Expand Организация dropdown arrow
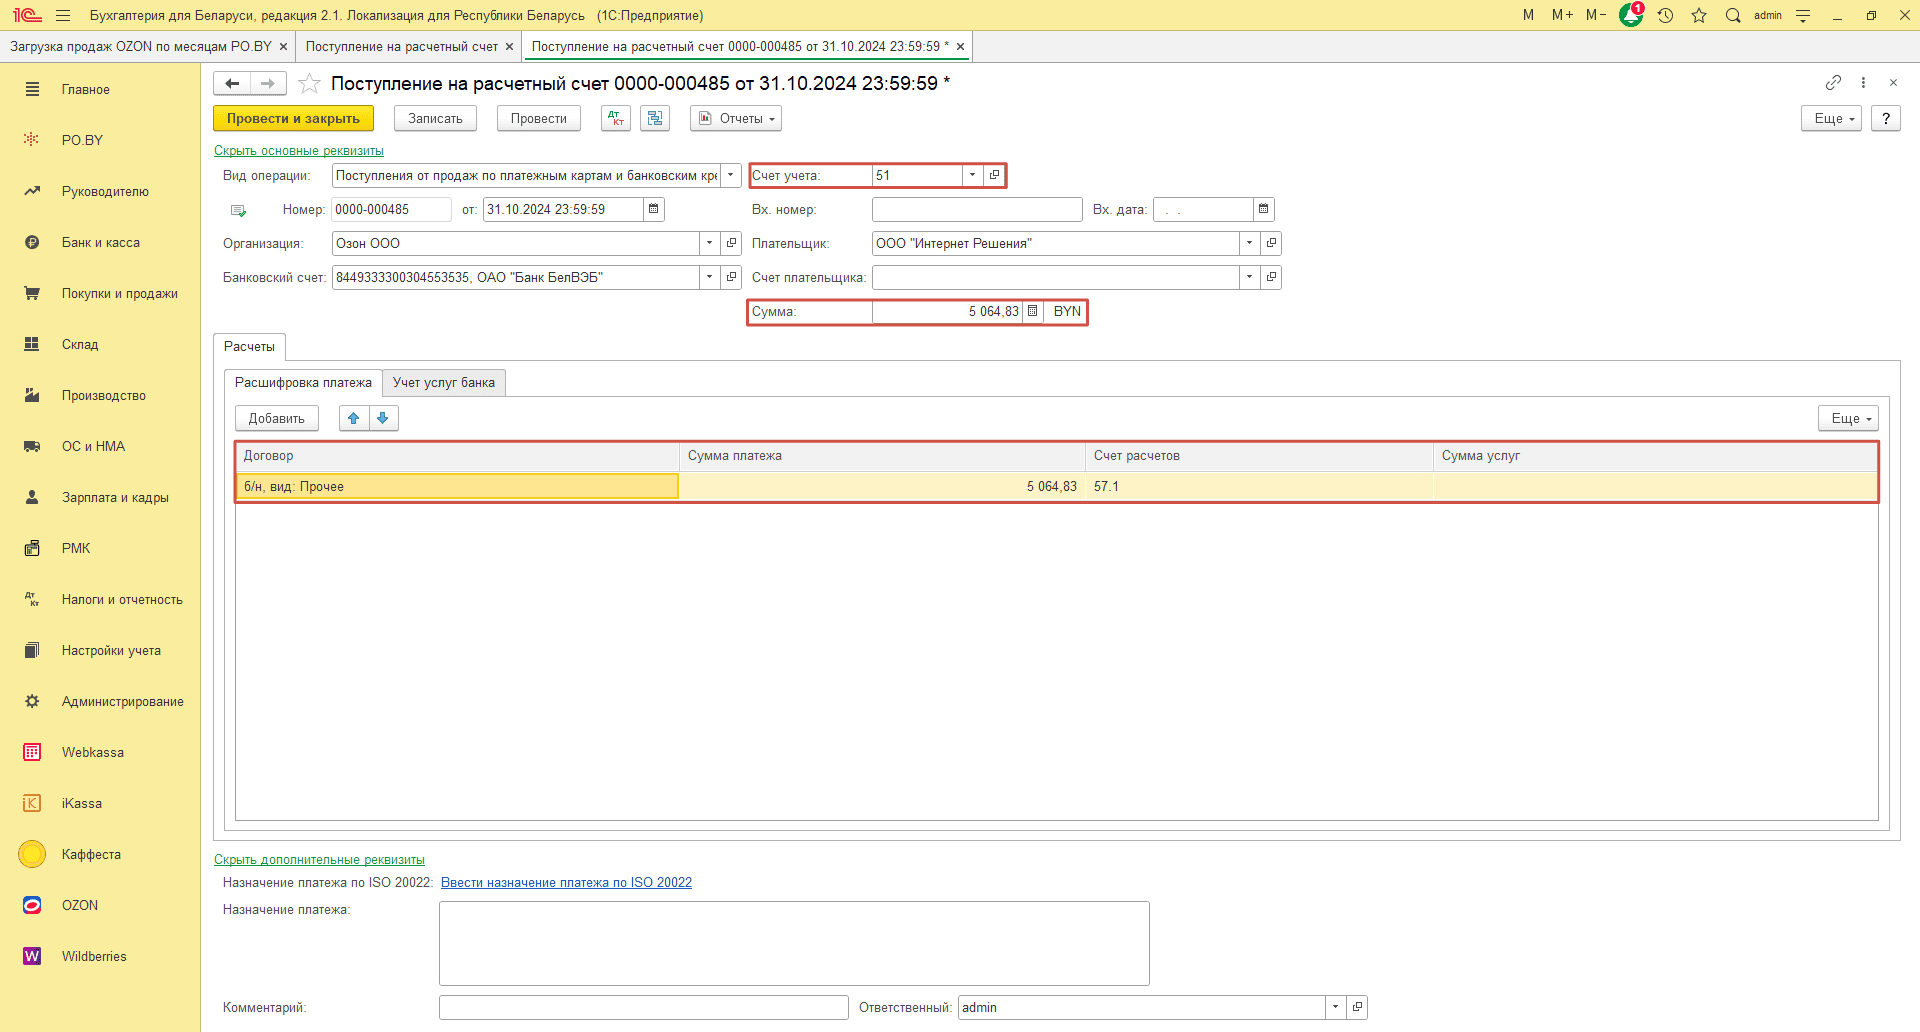The height and width of the screenshot is (1032, 1920). point(710,243)
